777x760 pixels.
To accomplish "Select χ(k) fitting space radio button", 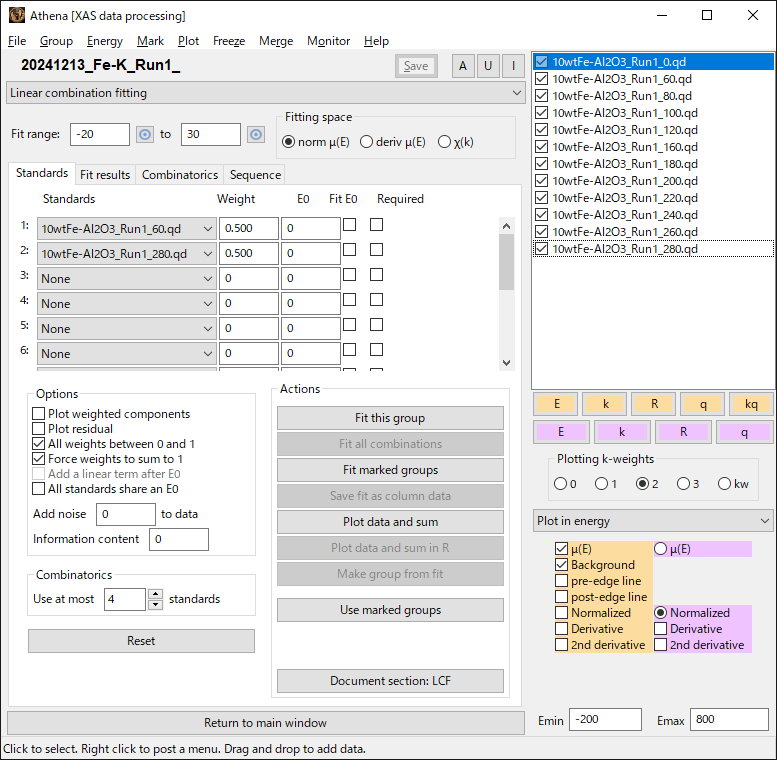I will 444,142.
